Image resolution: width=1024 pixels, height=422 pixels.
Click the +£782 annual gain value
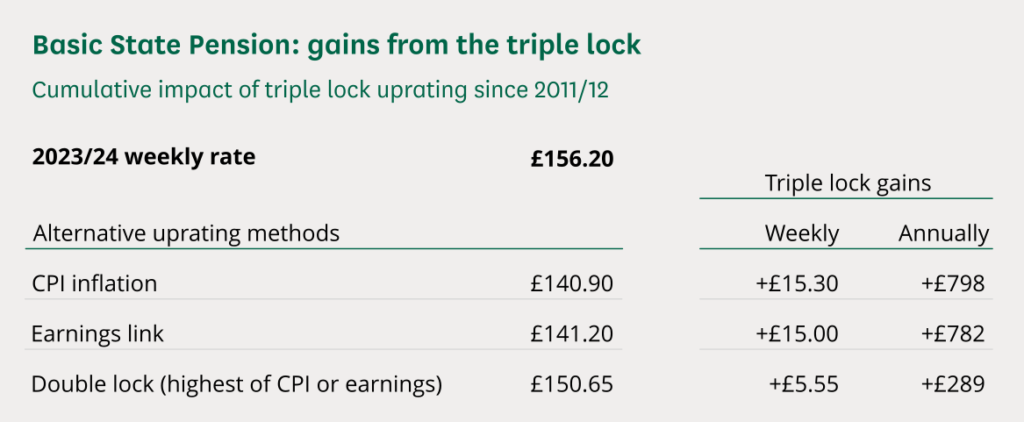coord(953,334)
